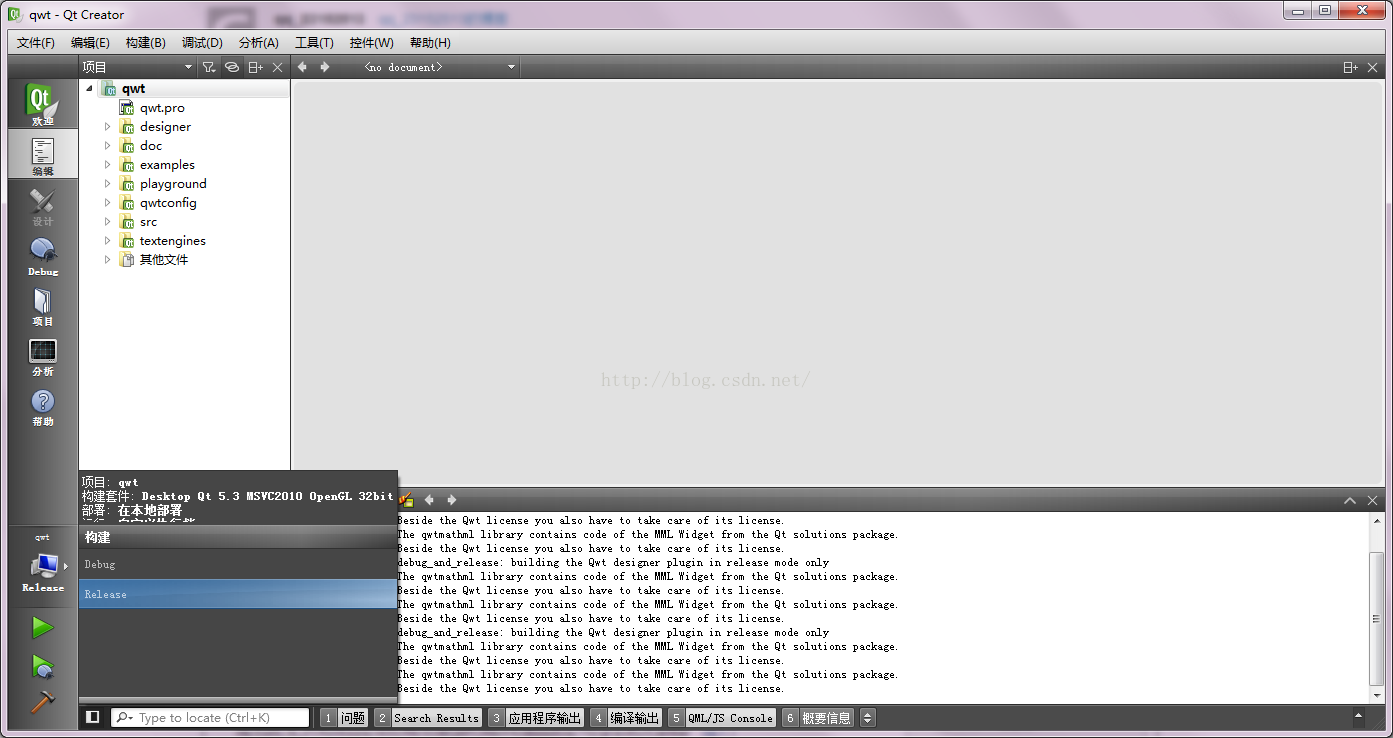The height and width of the screenshot is (738, 1393).
Task: Expand the examples folder
Action: (x=108, y=165)
